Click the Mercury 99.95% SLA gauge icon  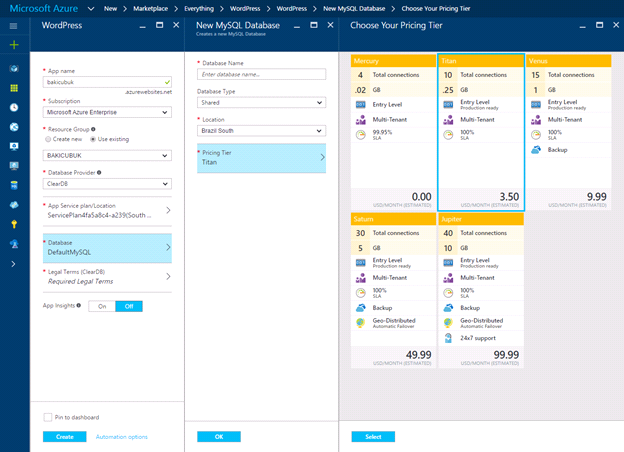(361, 135)
